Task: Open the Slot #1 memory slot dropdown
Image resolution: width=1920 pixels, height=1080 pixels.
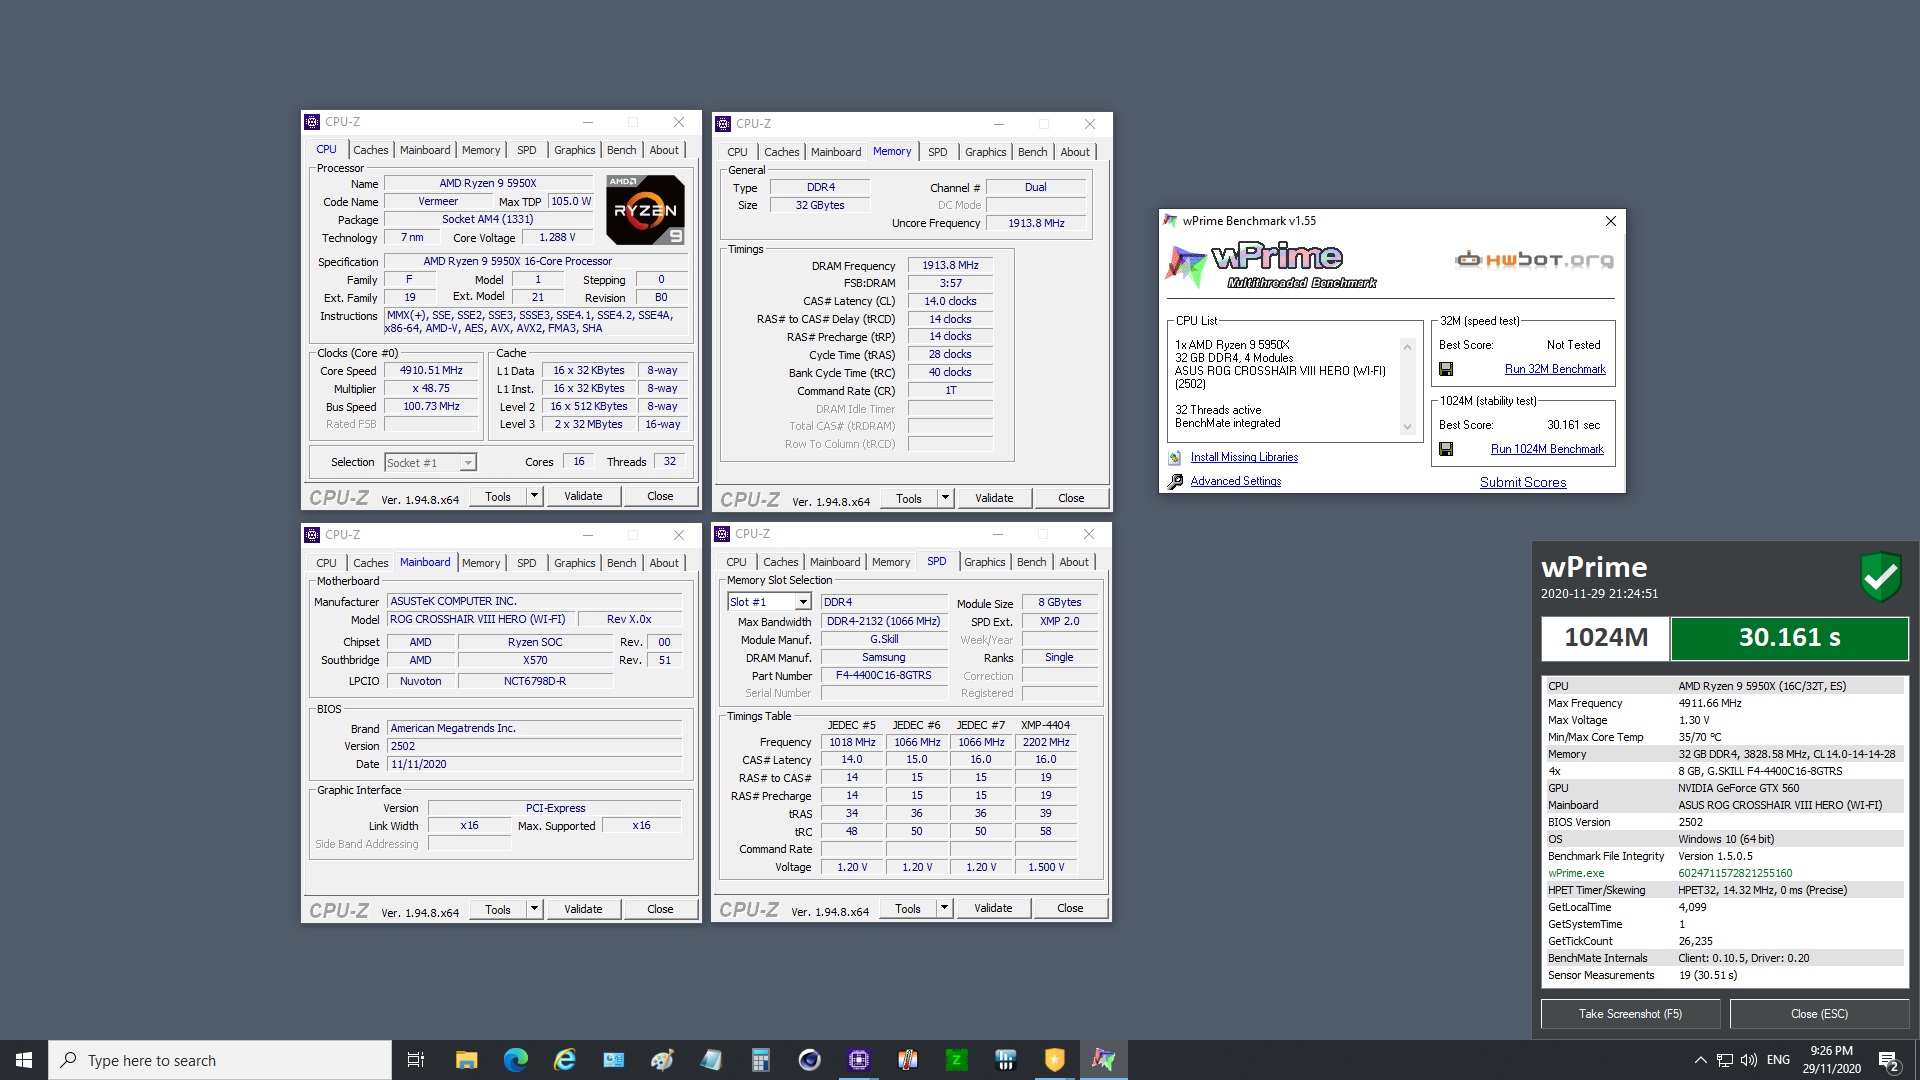Action: point(802,602)
